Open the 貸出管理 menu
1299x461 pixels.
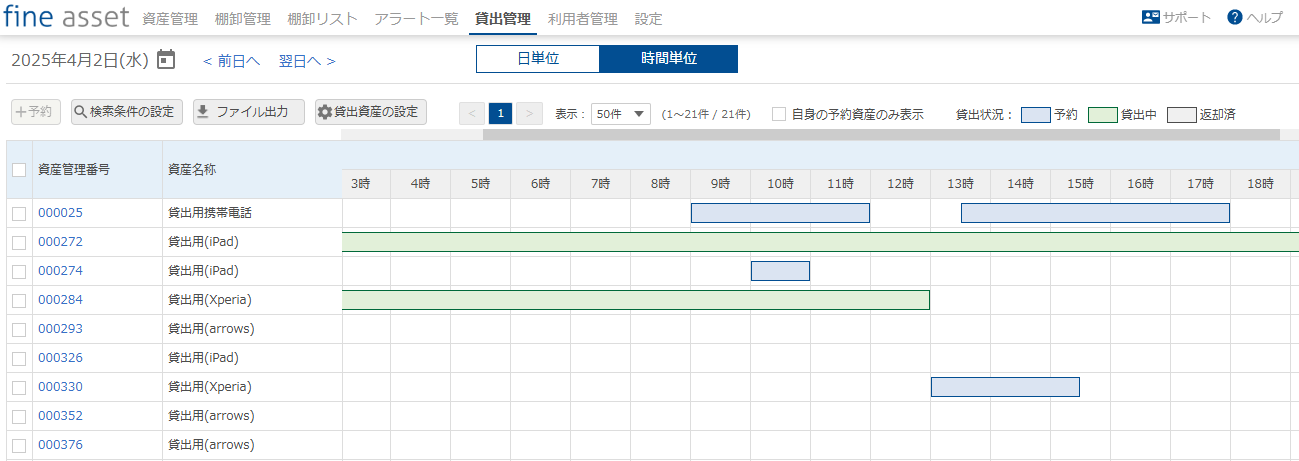click(x=503, y=18)
